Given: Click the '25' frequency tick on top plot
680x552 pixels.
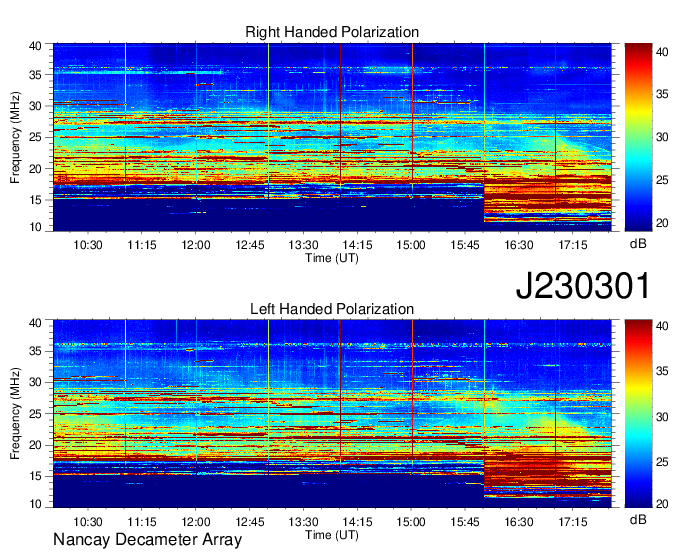Looking at the screenshot, I should coord(36,137).
